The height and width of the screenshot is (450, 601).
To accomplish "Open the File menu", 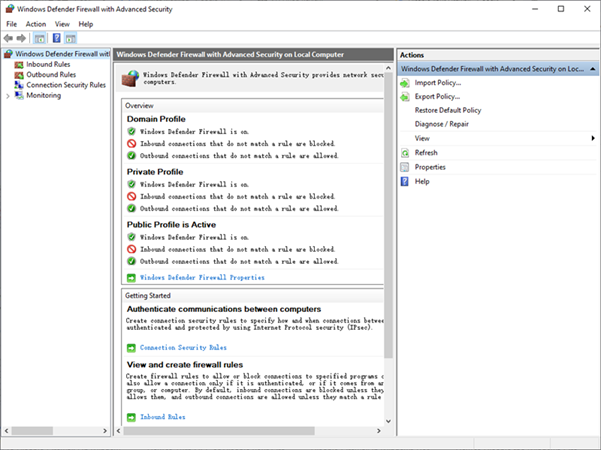I will pos(12,23).
